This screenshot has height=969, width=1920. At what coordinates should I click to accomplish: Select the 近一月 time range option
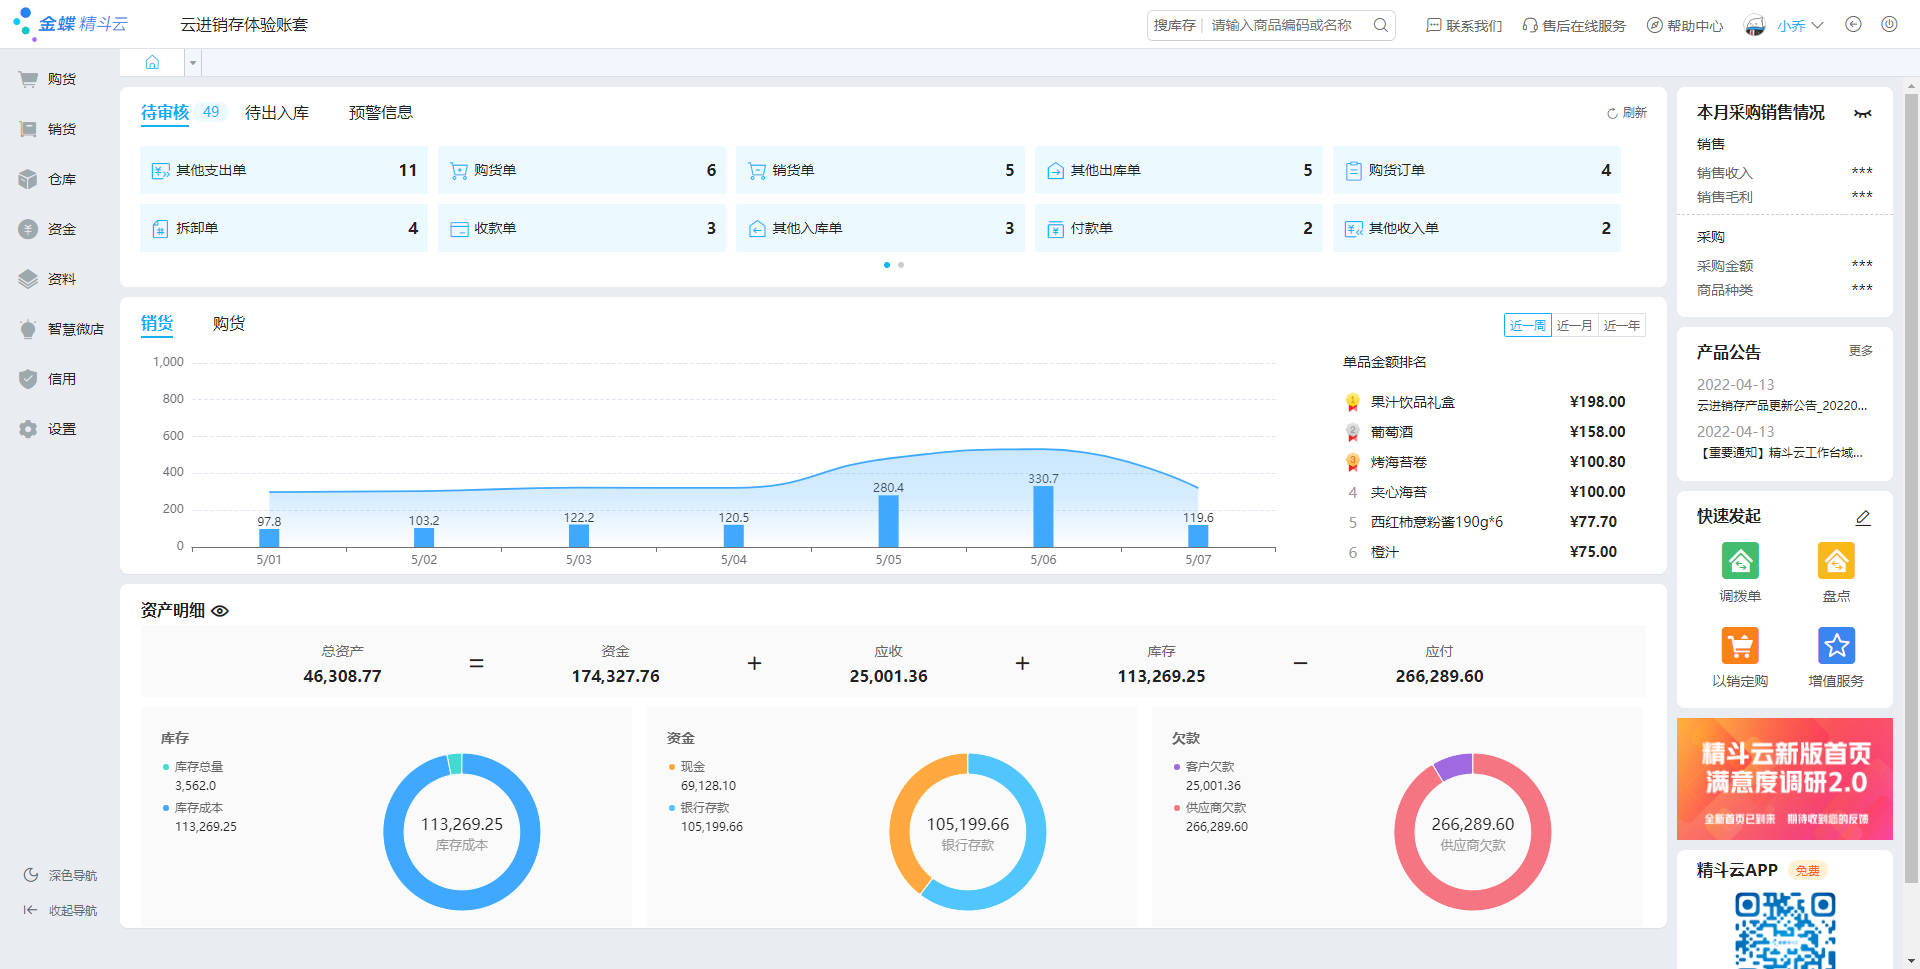(1573, 325)
